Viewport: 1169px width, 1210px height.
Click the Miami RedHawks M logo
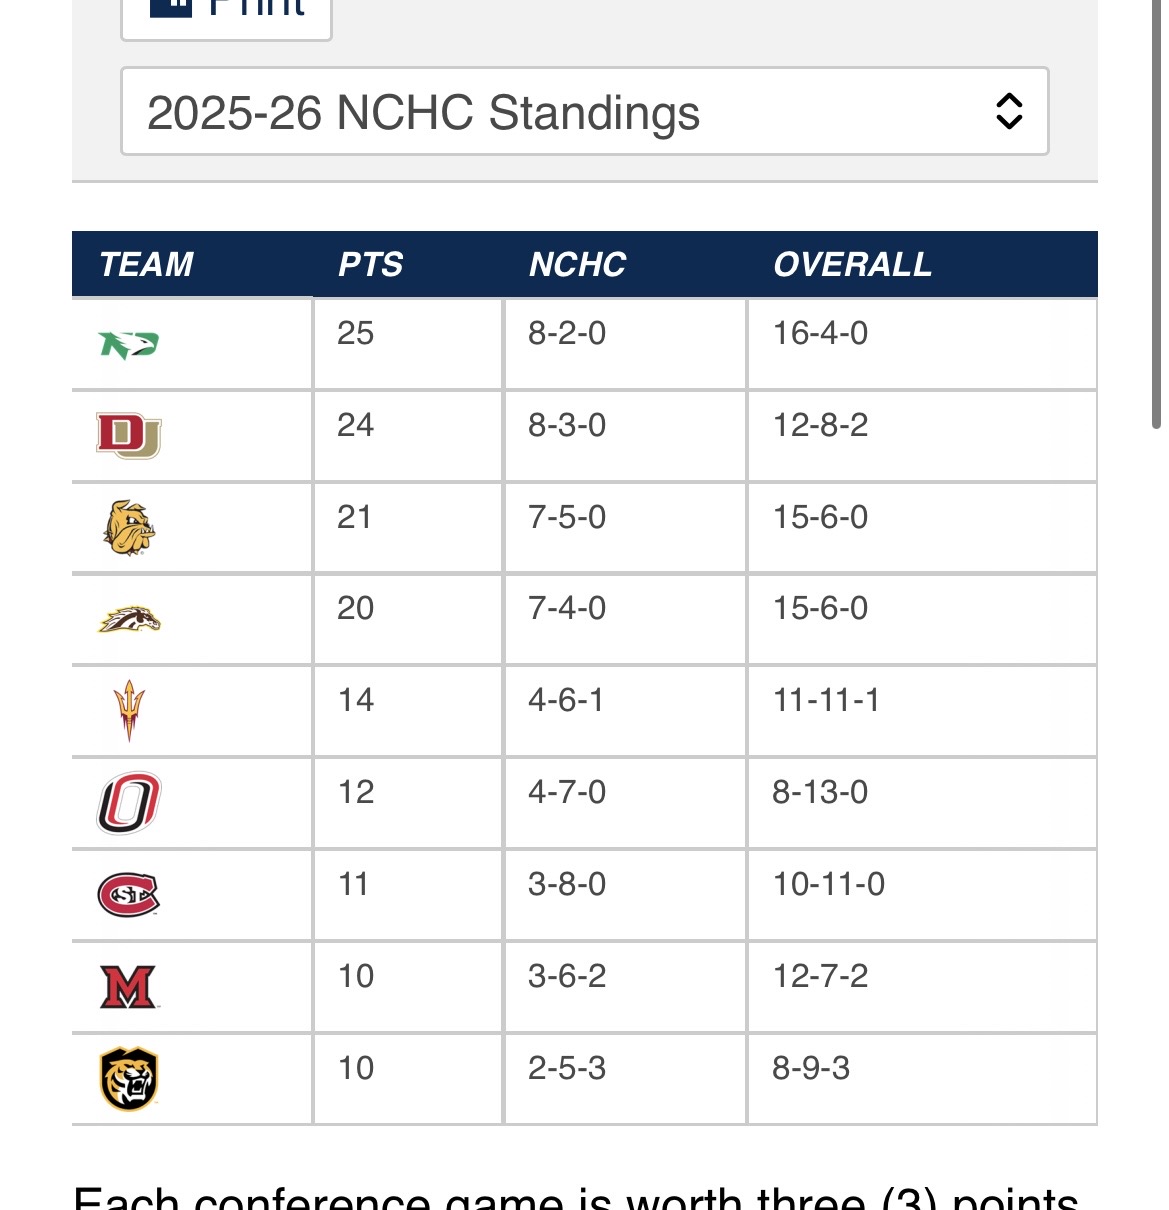pos(129,987)
